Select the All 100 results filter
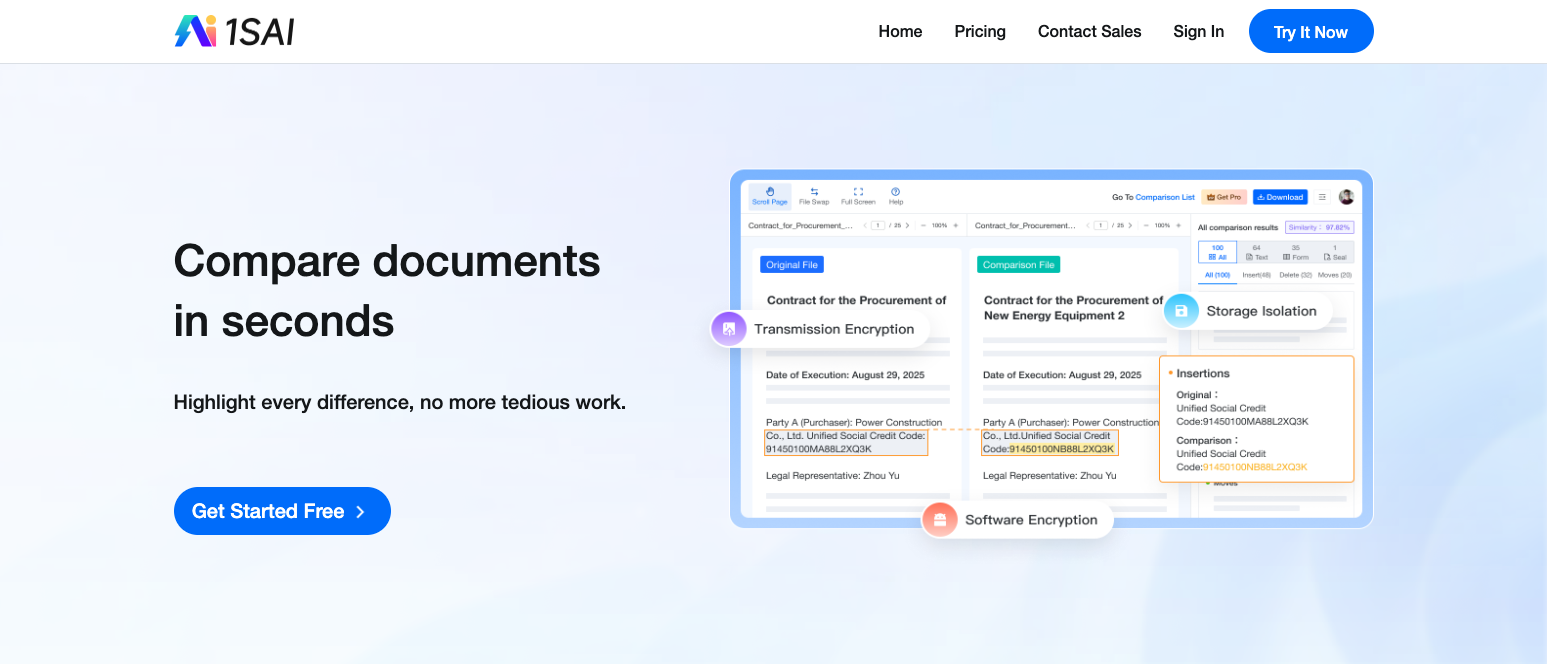The width and height of the screenshot is (1547, 665). point(1217,252)
